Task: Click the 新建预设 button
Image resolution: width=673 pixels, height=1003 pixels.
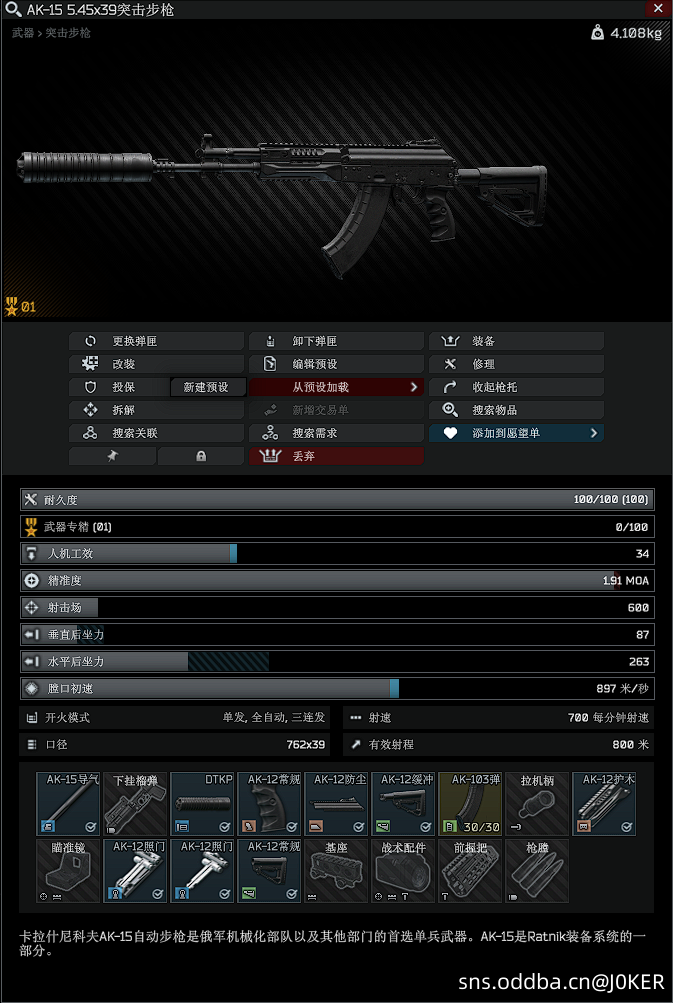Action: (206, 387)
